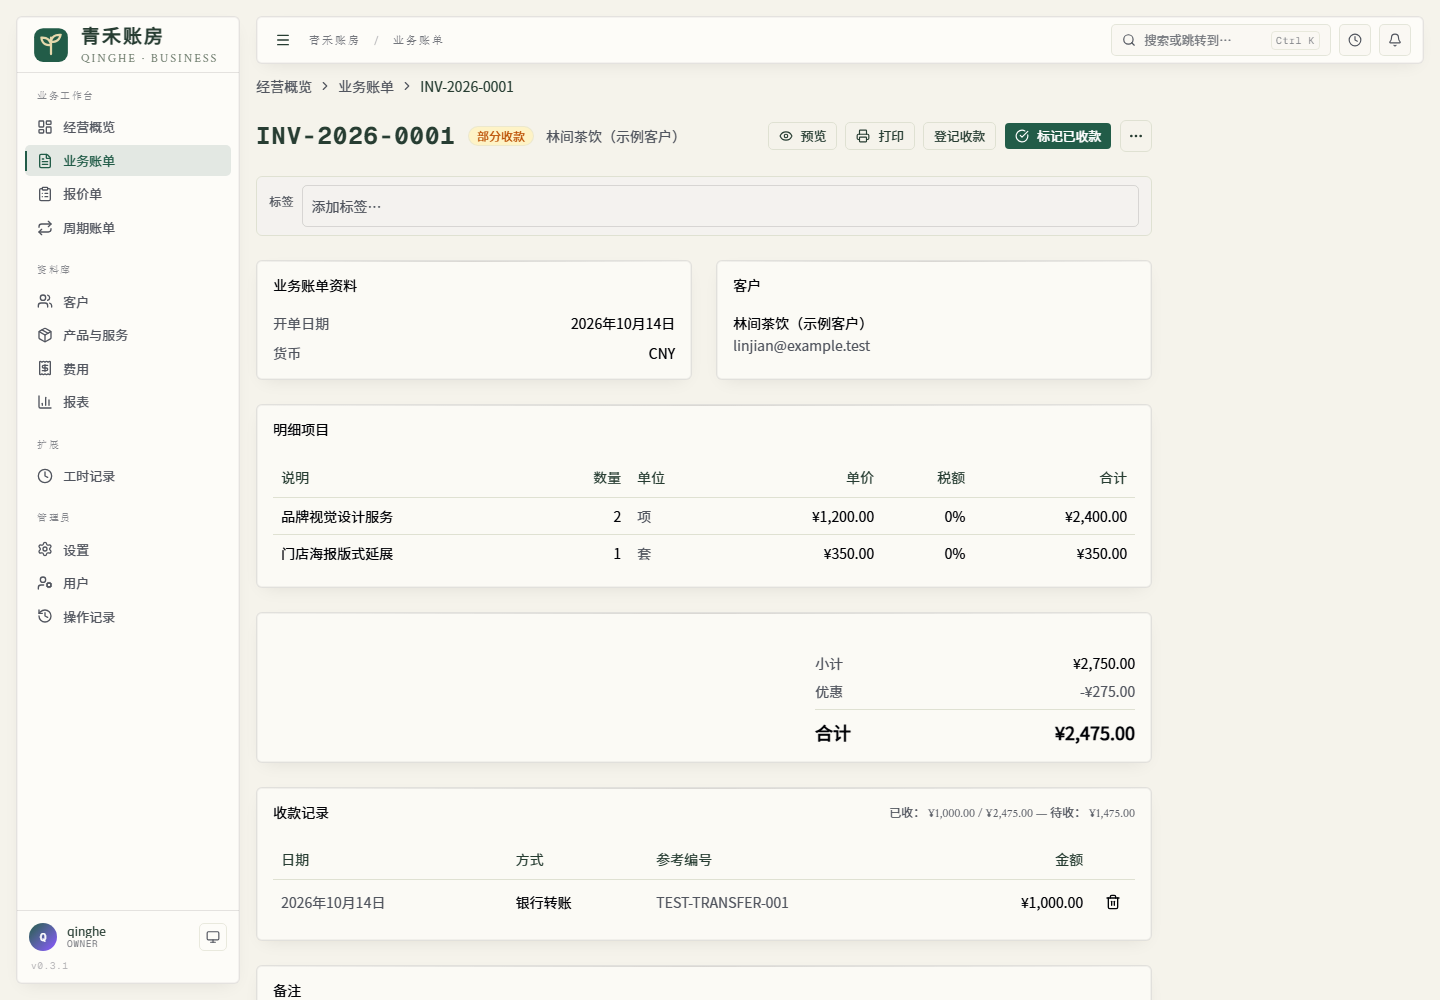The height and width of the screenshot is (1000, 1440).
Task: Click the 银行转账 payment method cell
Action: point(544,903)
